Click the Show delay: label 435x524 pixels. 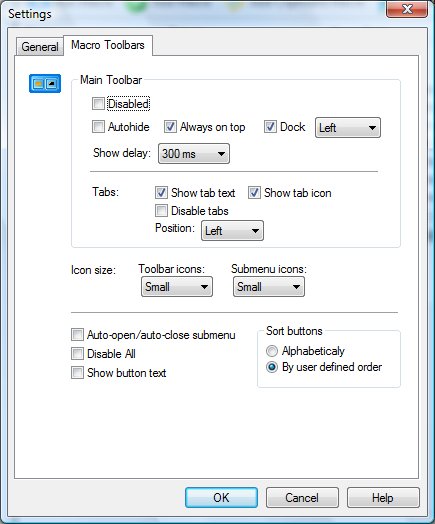(x=122, y=153)
